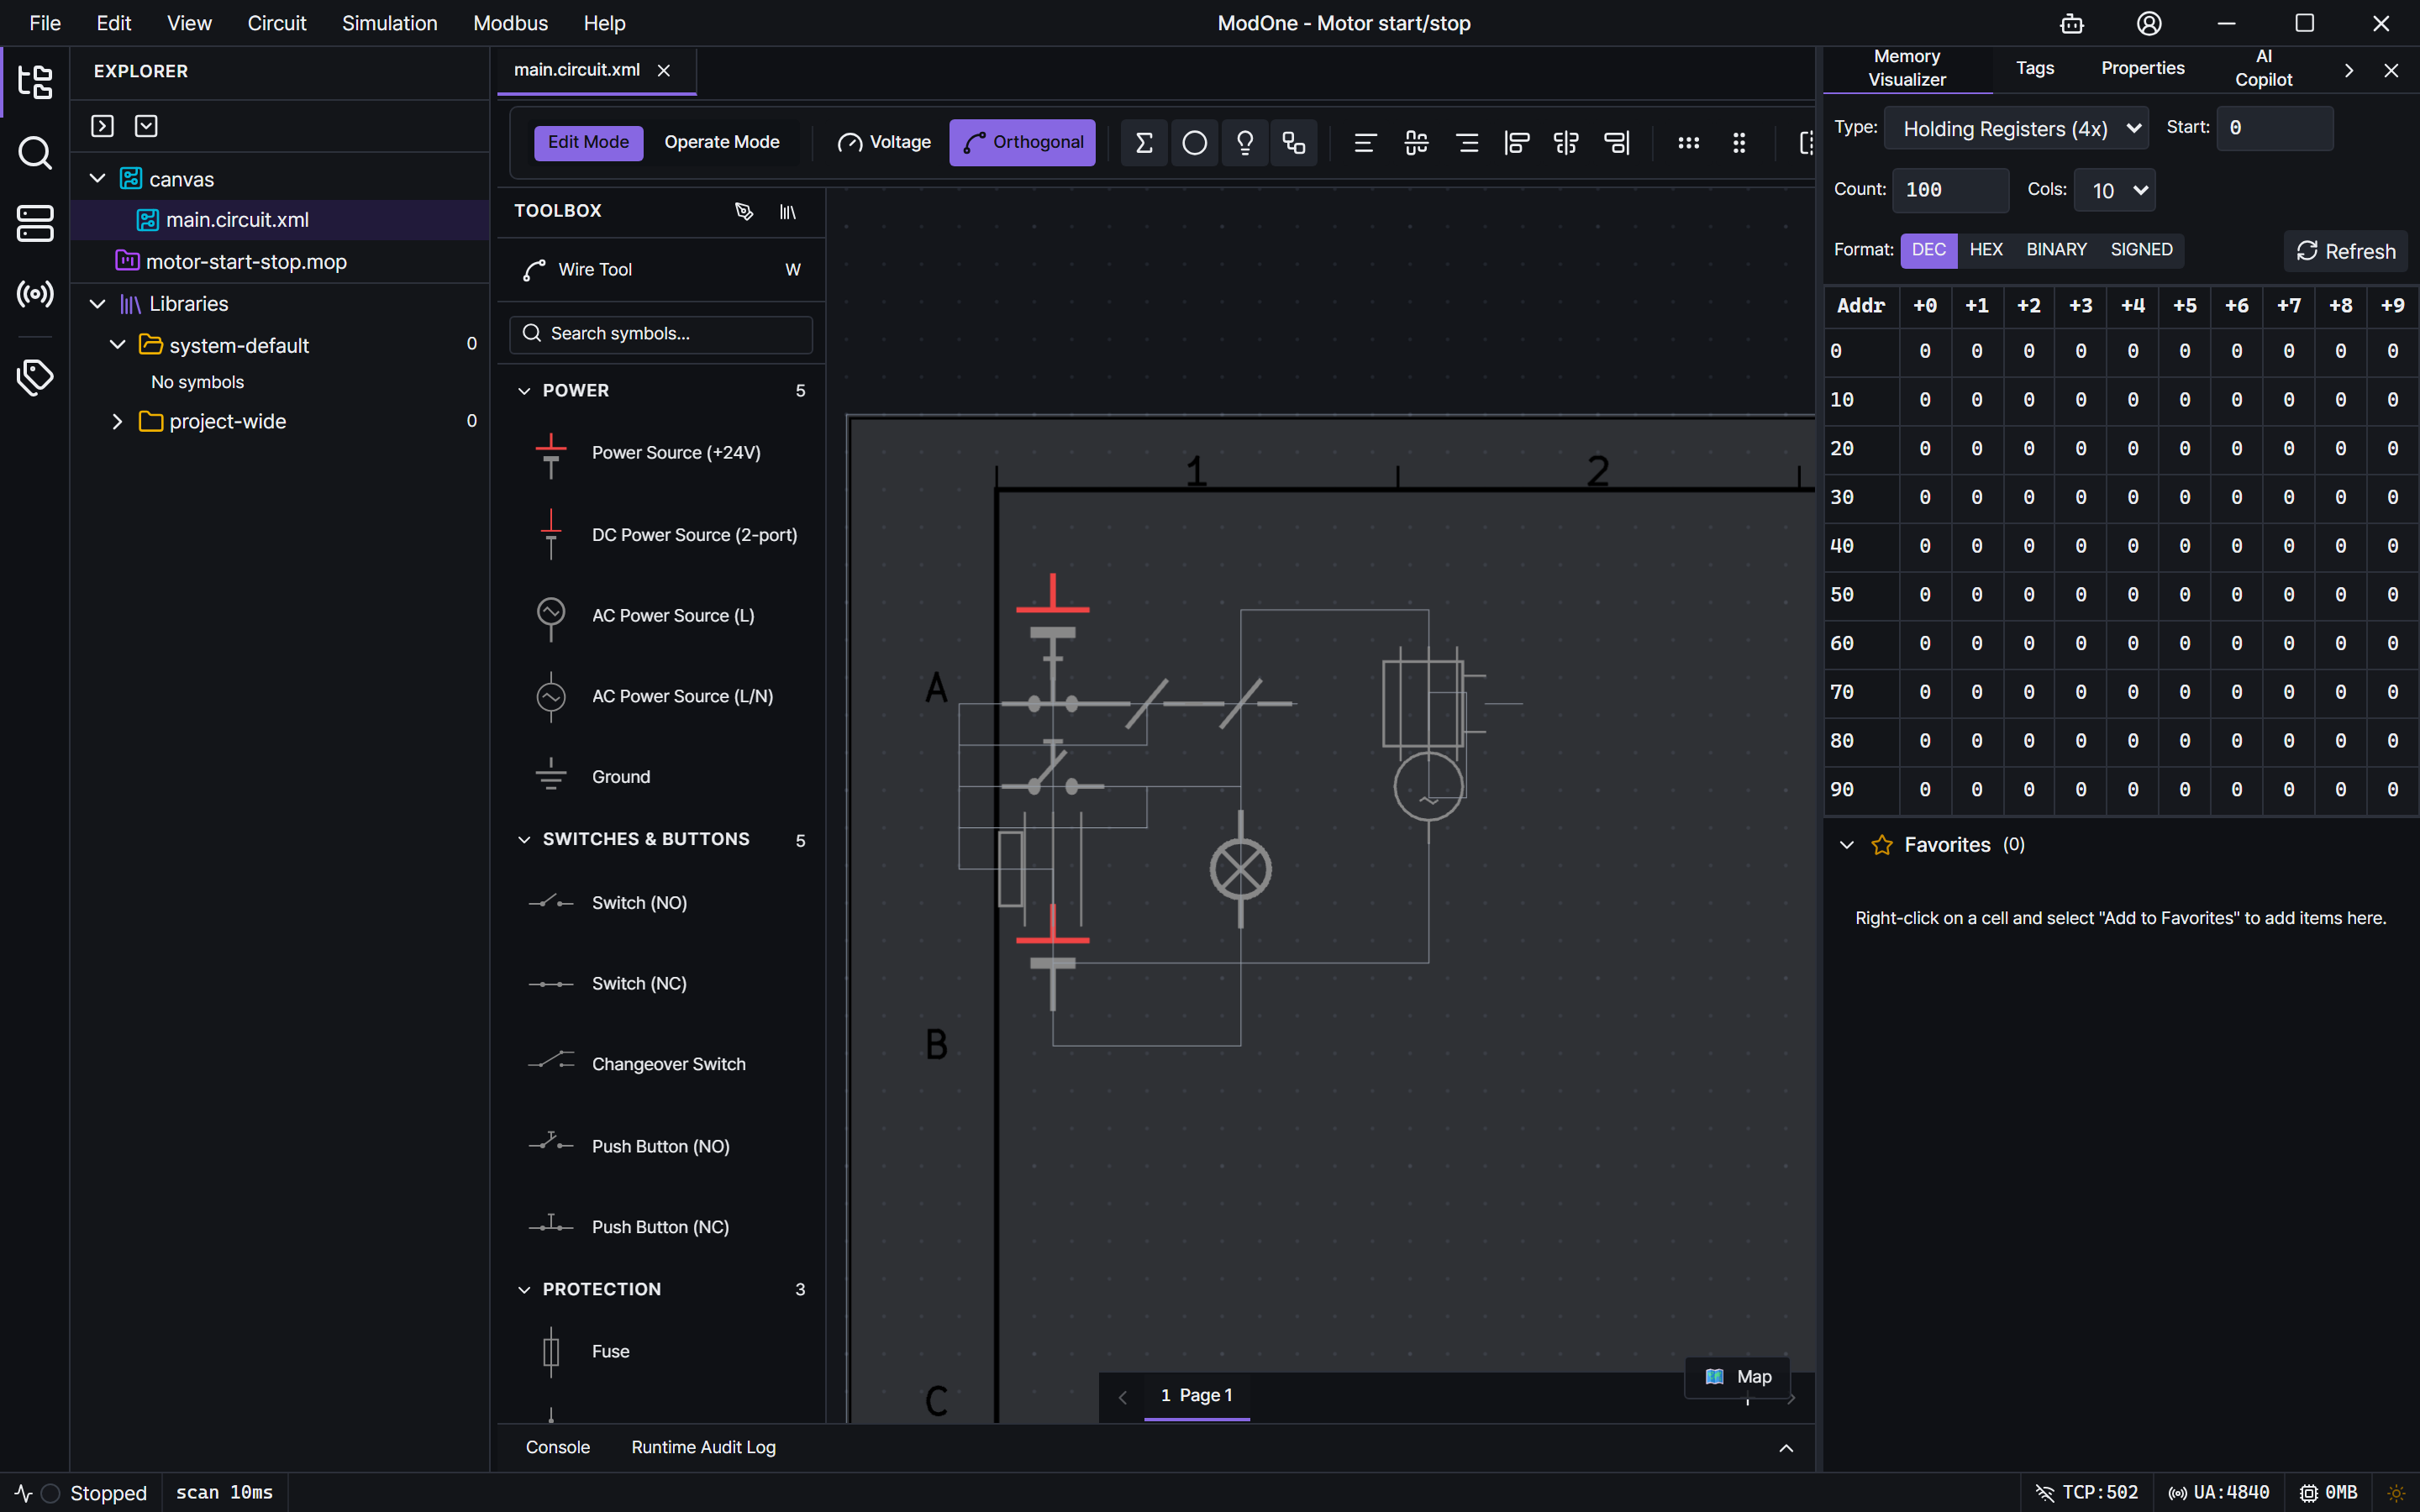
Task: Open the Explorer view in the activity bar
Action: (x=35, y=82)
